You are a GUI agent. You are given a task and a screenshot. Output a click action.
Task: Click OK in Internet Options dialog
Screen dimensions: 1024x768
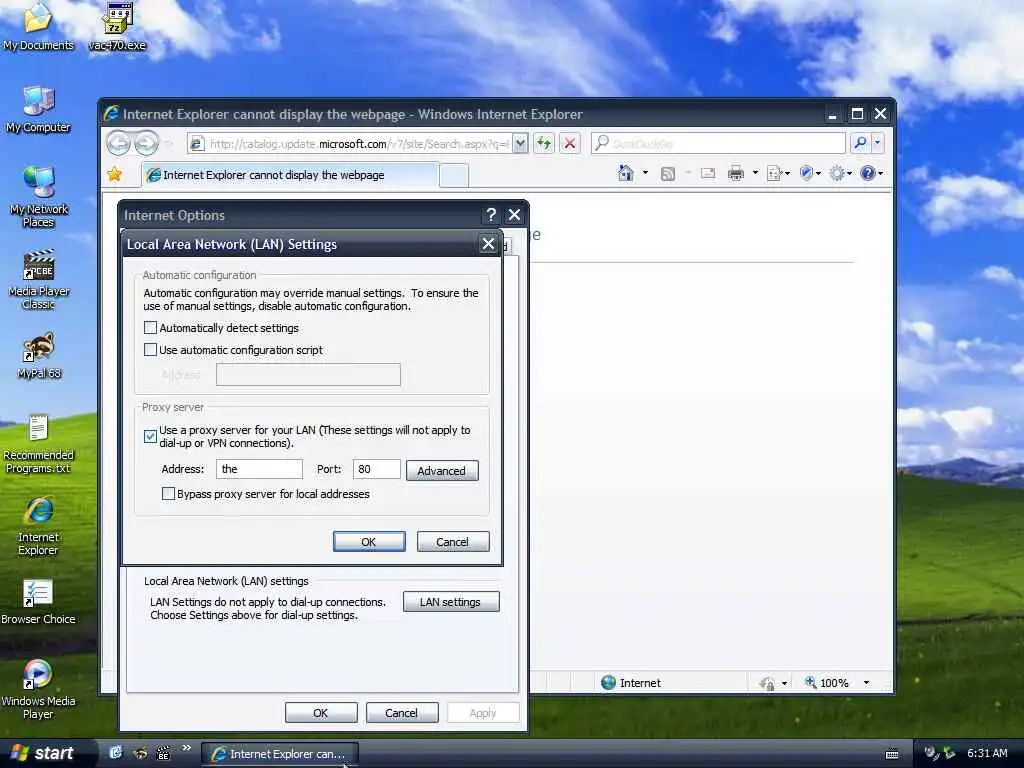pyautogui.click(x=321, y=712)
